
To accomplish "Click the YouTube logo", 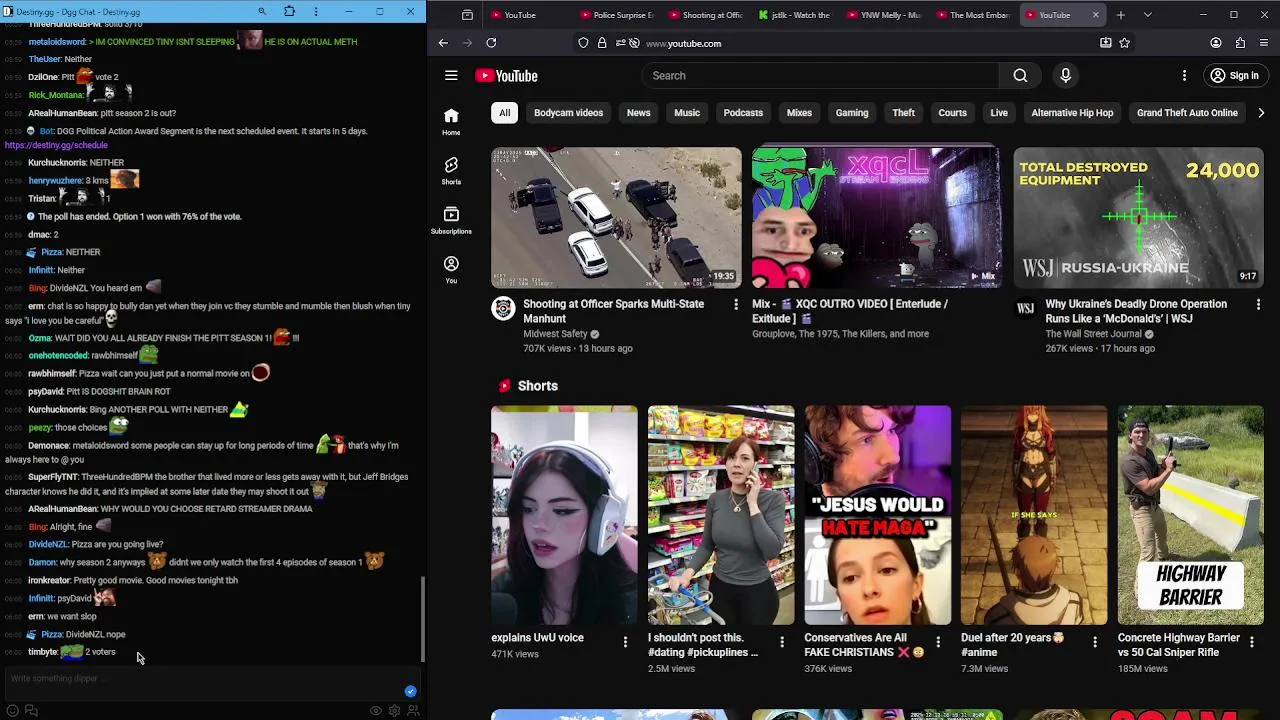I will [507, 76].
